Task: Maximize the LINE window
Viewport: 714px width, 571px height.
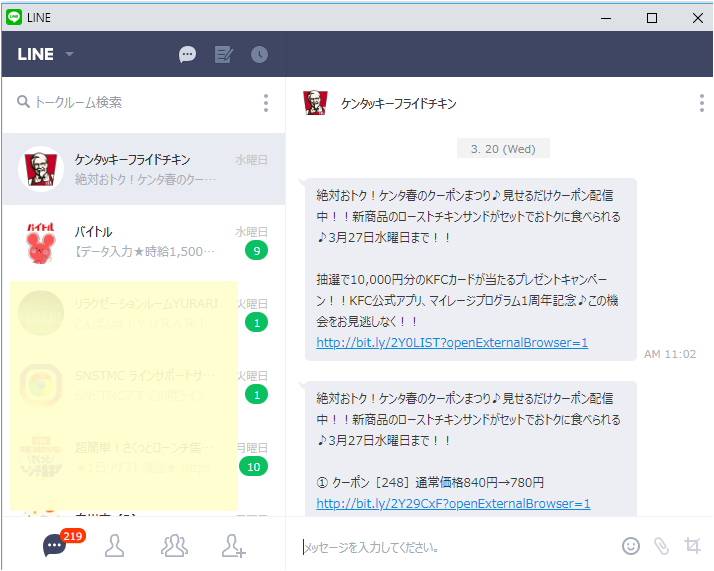Action: point(652,18)
